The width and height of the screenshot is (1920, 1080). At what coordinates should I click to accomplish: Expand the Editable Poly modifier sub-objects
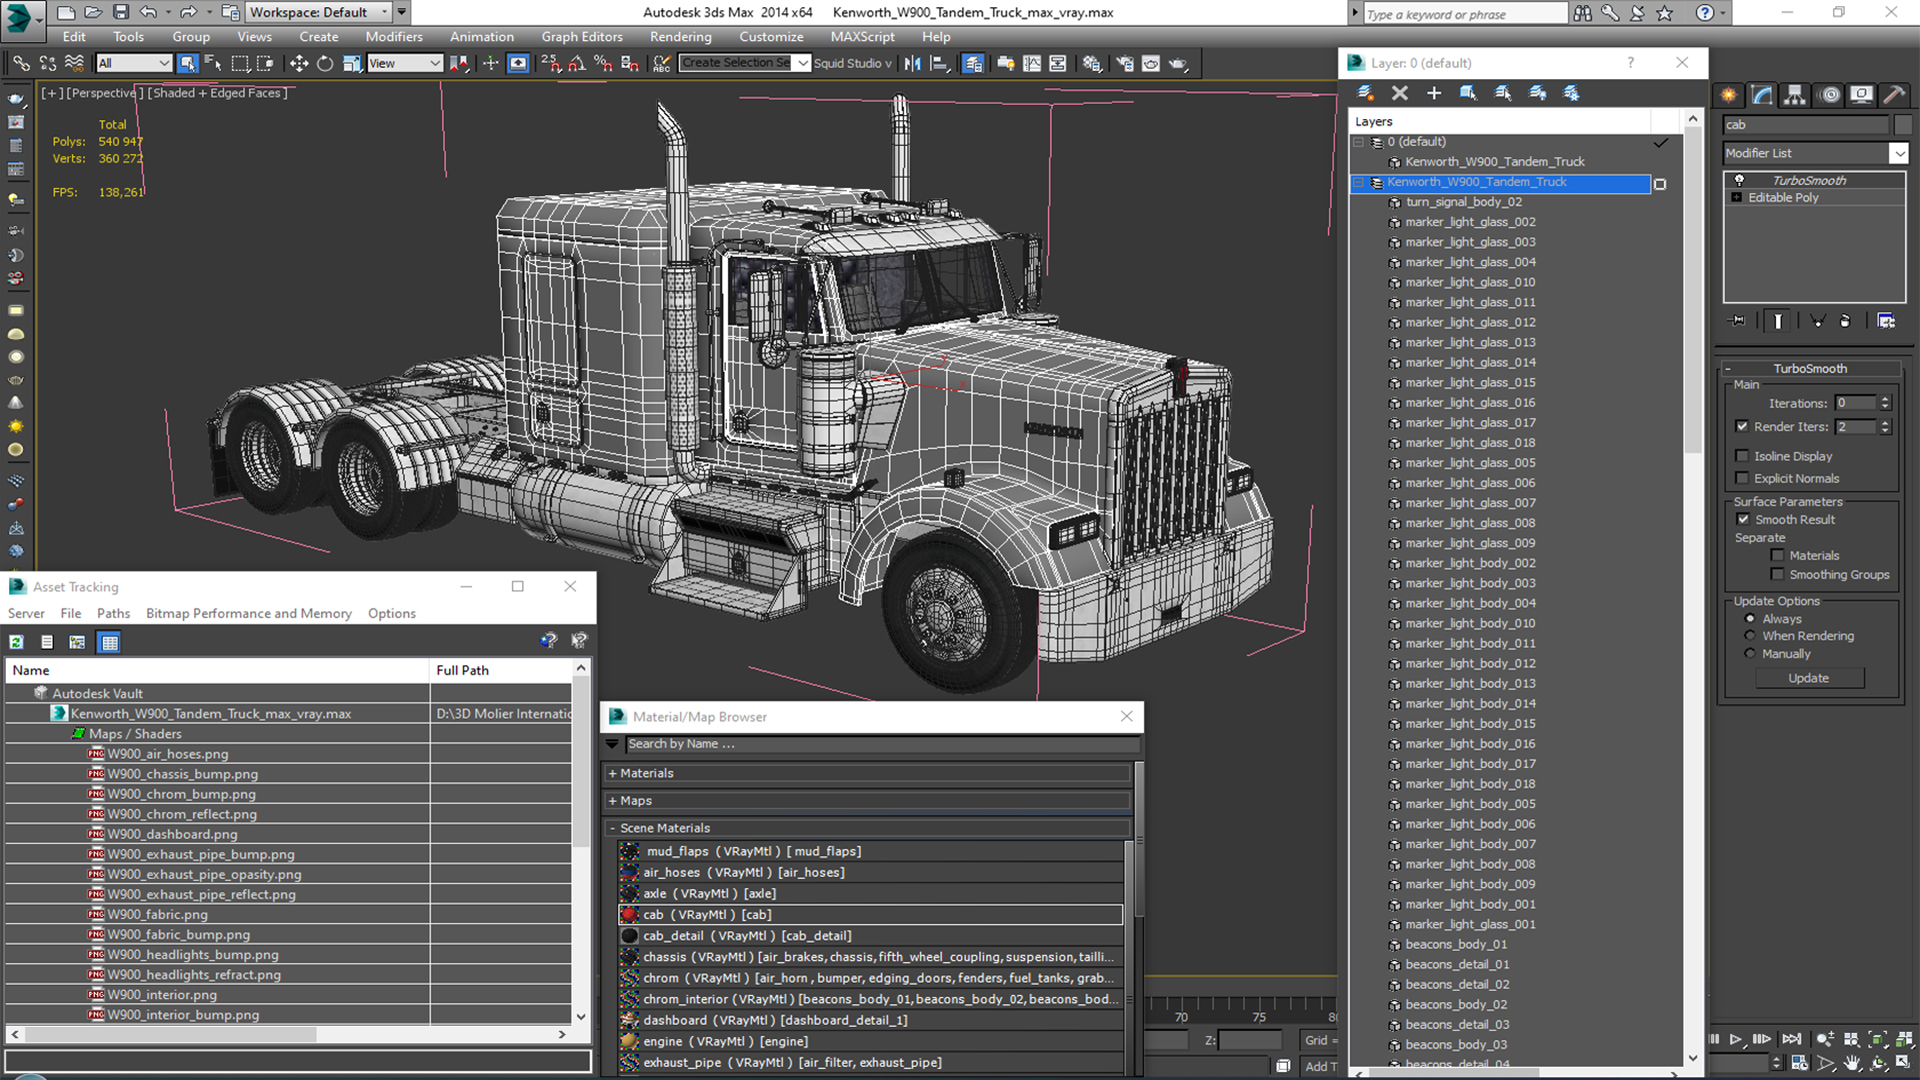[x=1737, y=198]
